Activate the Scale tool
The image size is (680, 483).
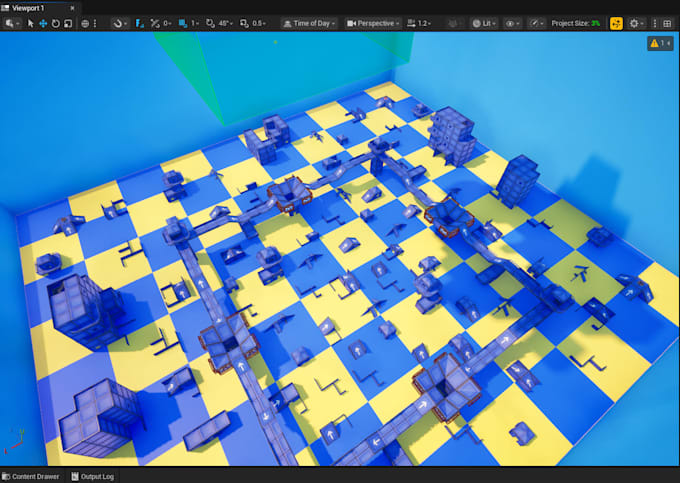click(x=68, y=23)
